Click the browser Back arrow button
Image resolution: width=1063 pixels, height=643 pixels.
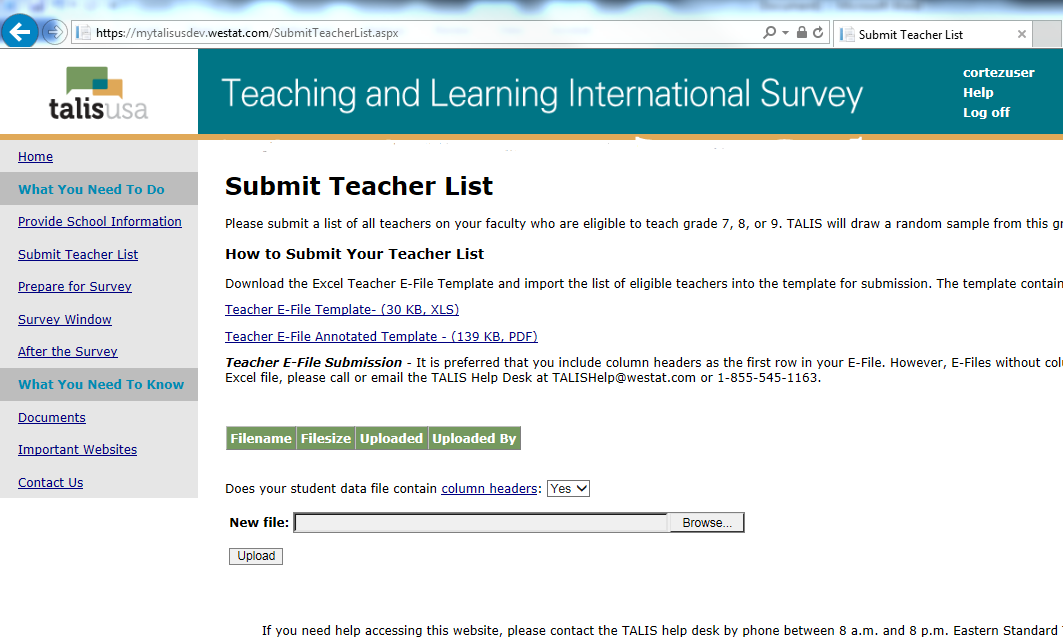(20, 31)
